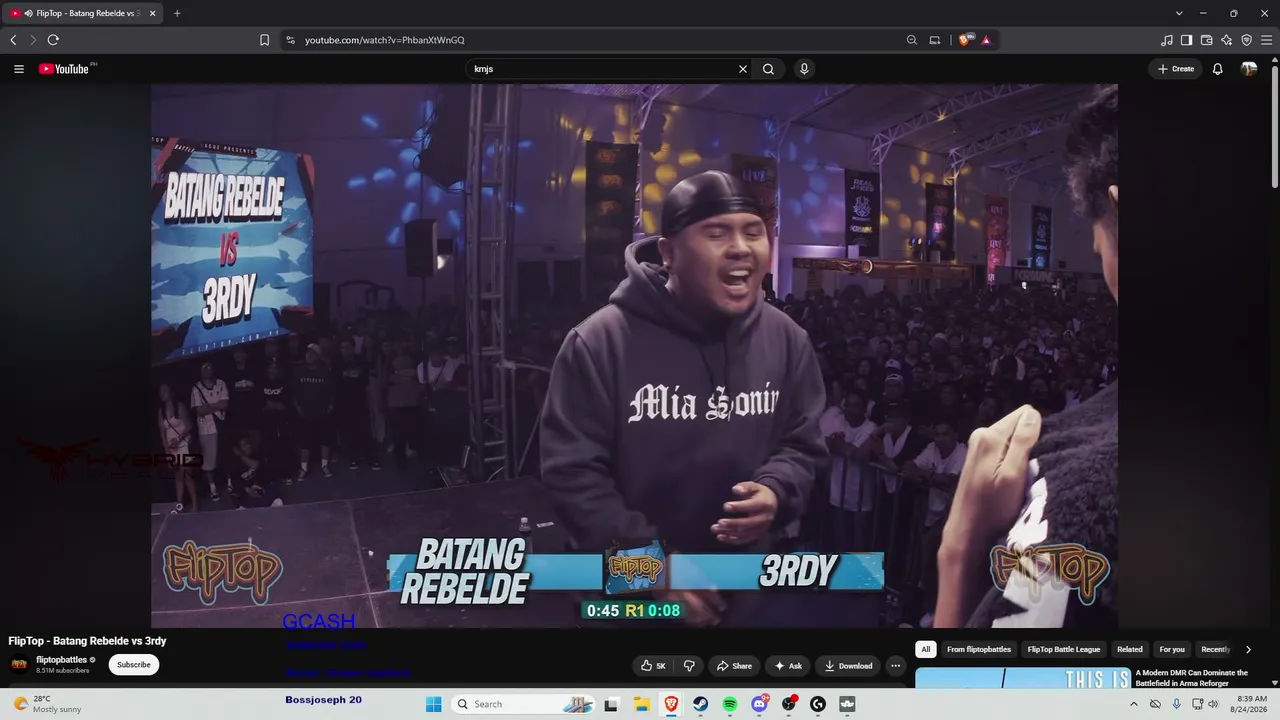Click the YouTube search input field
The height and width of the screenshot is (720, 1280).
point(603,69)
